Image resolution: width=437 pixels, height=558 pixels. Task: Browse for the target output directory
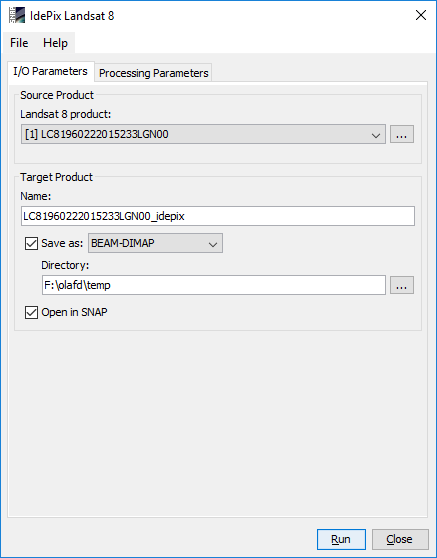(x=402, y=285)
